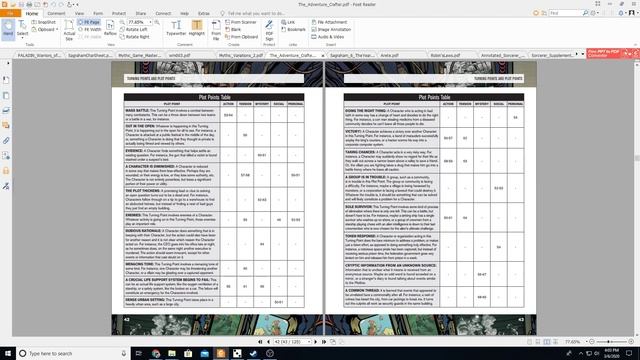Switch to the Form ribbon tab
This screenshot has height=360, width=640.
(98, 13)
